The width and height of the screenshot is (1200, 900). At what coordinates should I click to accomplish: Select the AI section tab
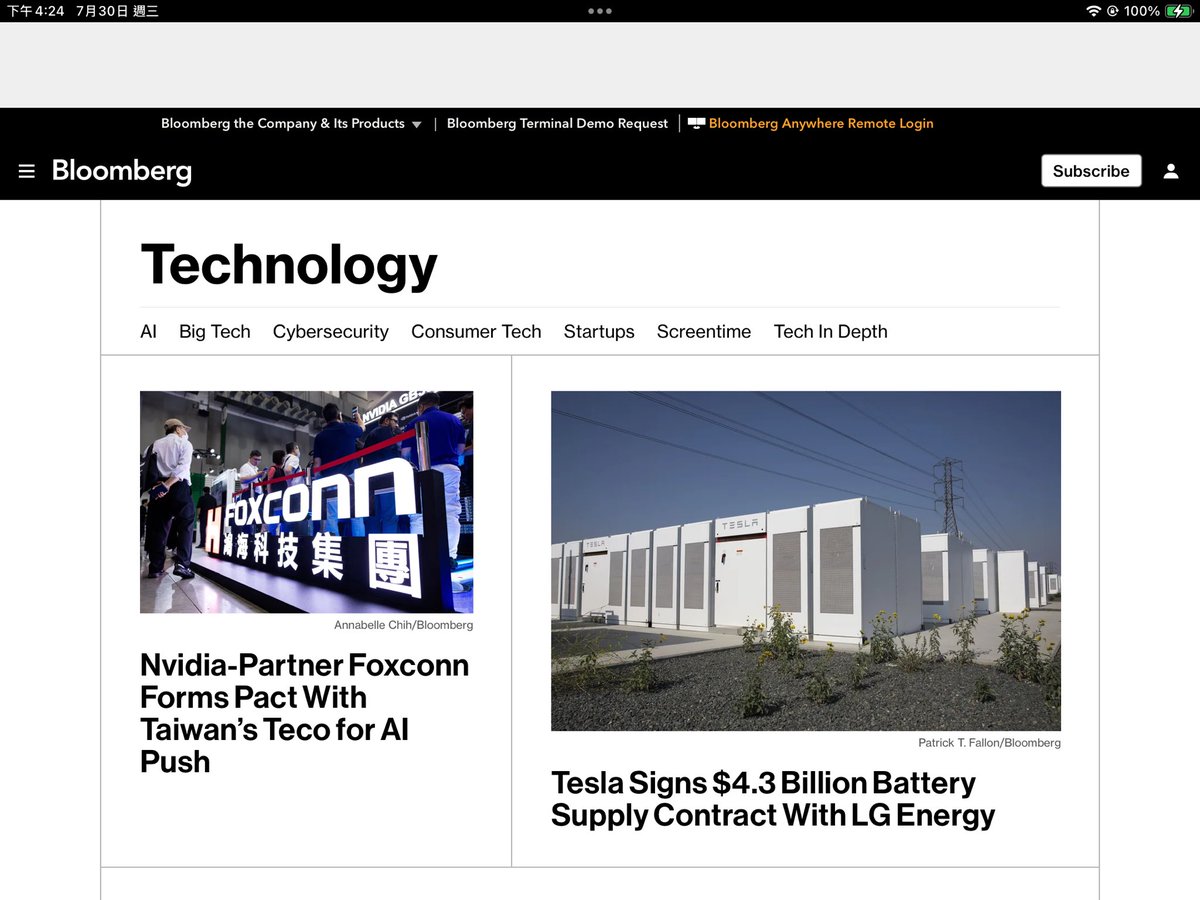coord(149,332)
